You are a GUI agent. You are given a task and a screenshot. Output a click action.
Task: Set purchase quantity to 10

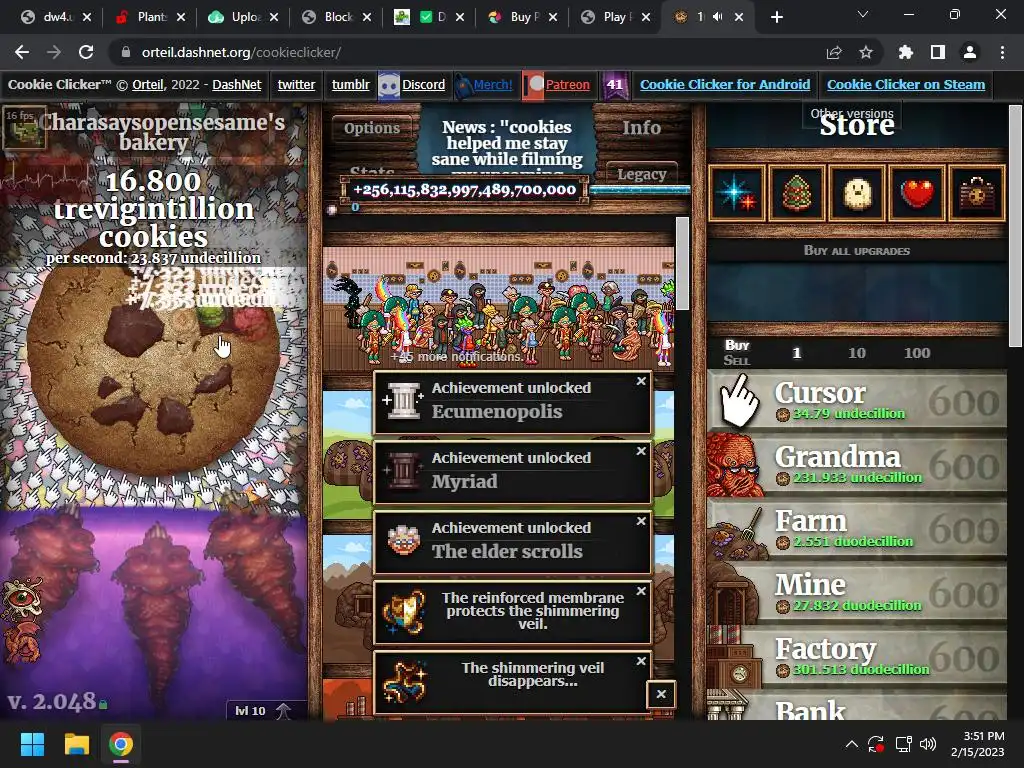856,353
